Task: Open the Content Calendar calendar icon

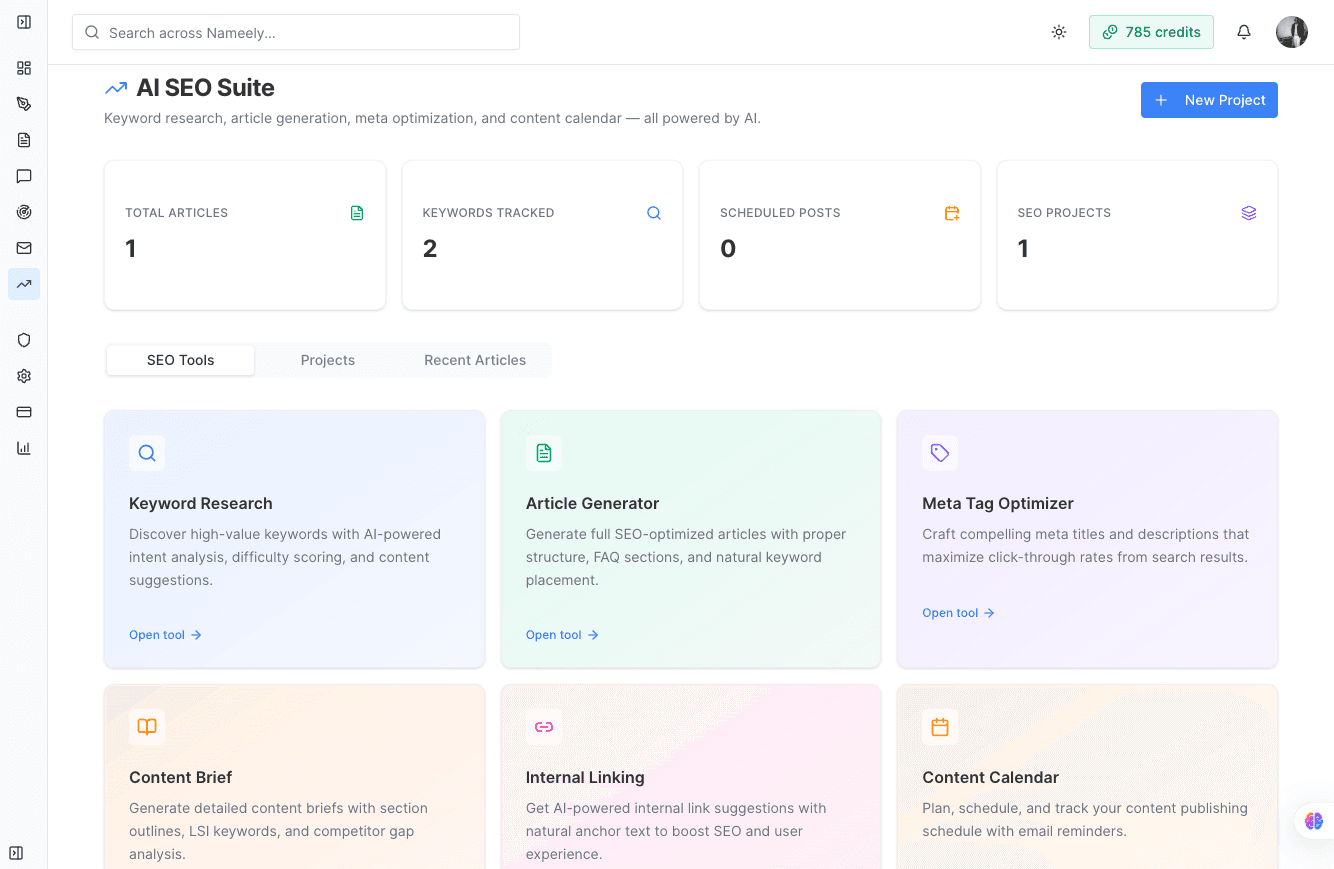Action: pos(940,727)
